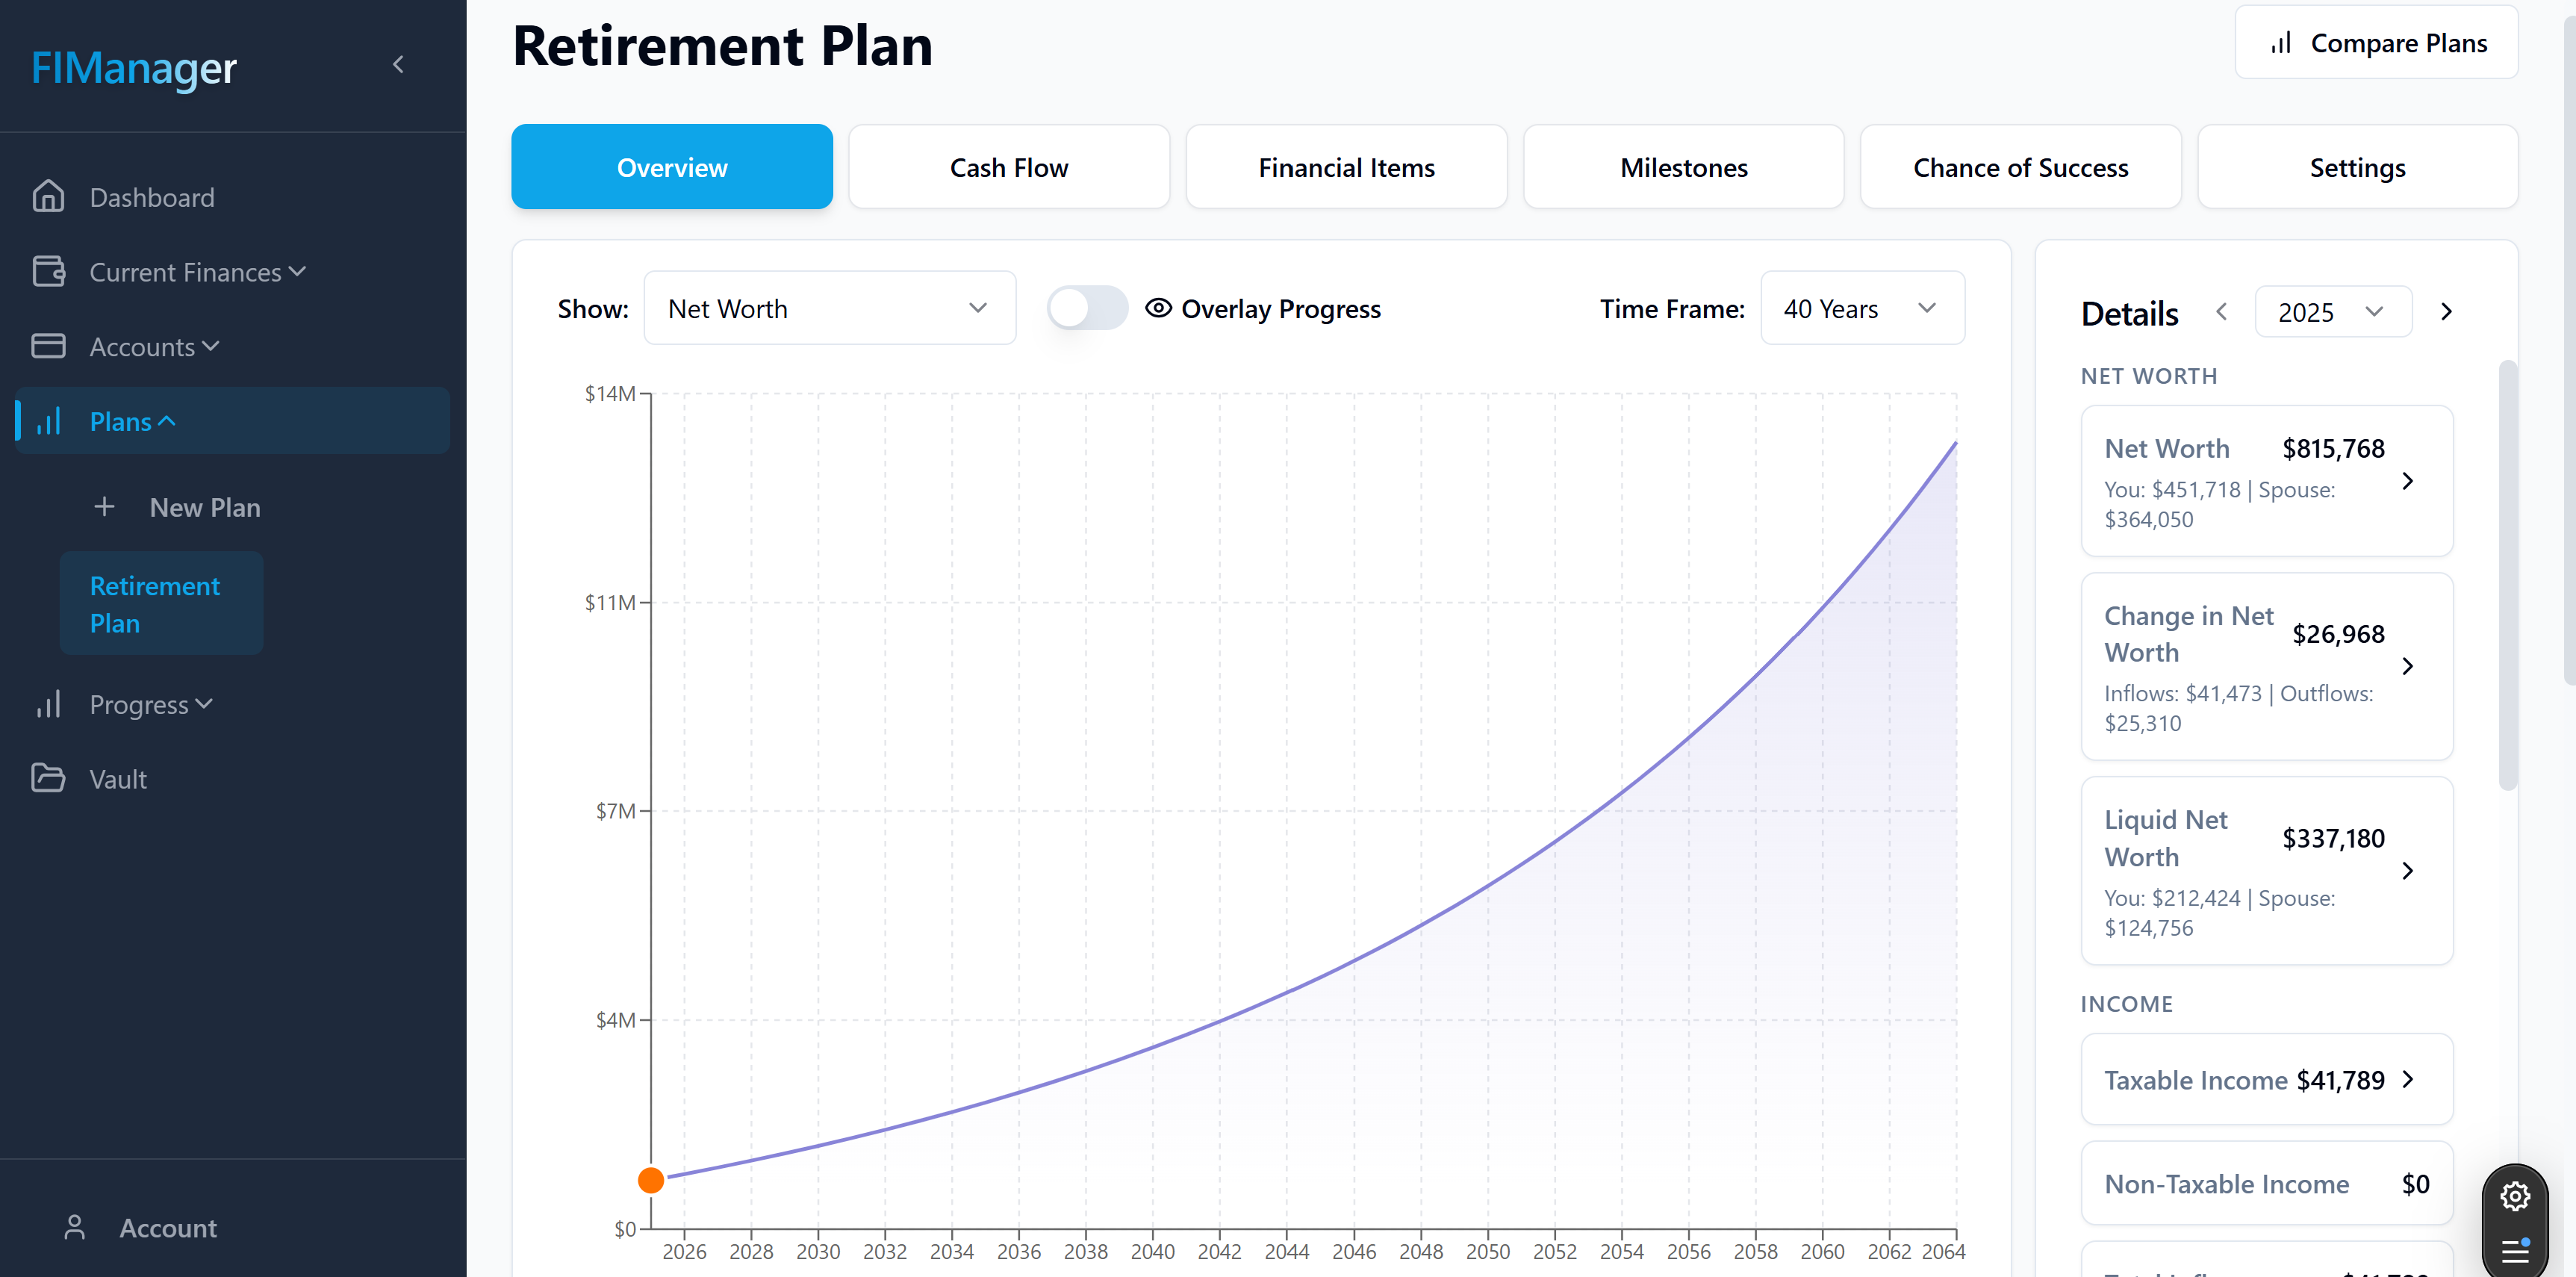The image size is (2576, 1277).
Task: Select the 2025 year dropdown
Action: (2333, 312)
